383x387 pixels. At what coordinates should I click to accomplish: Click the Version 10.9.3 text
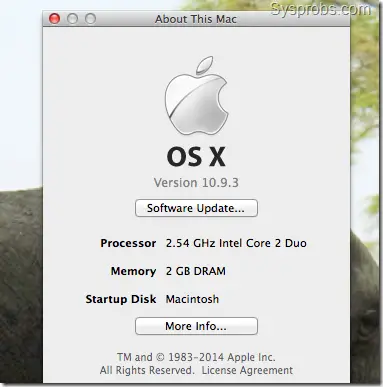[x=196, y=183]
